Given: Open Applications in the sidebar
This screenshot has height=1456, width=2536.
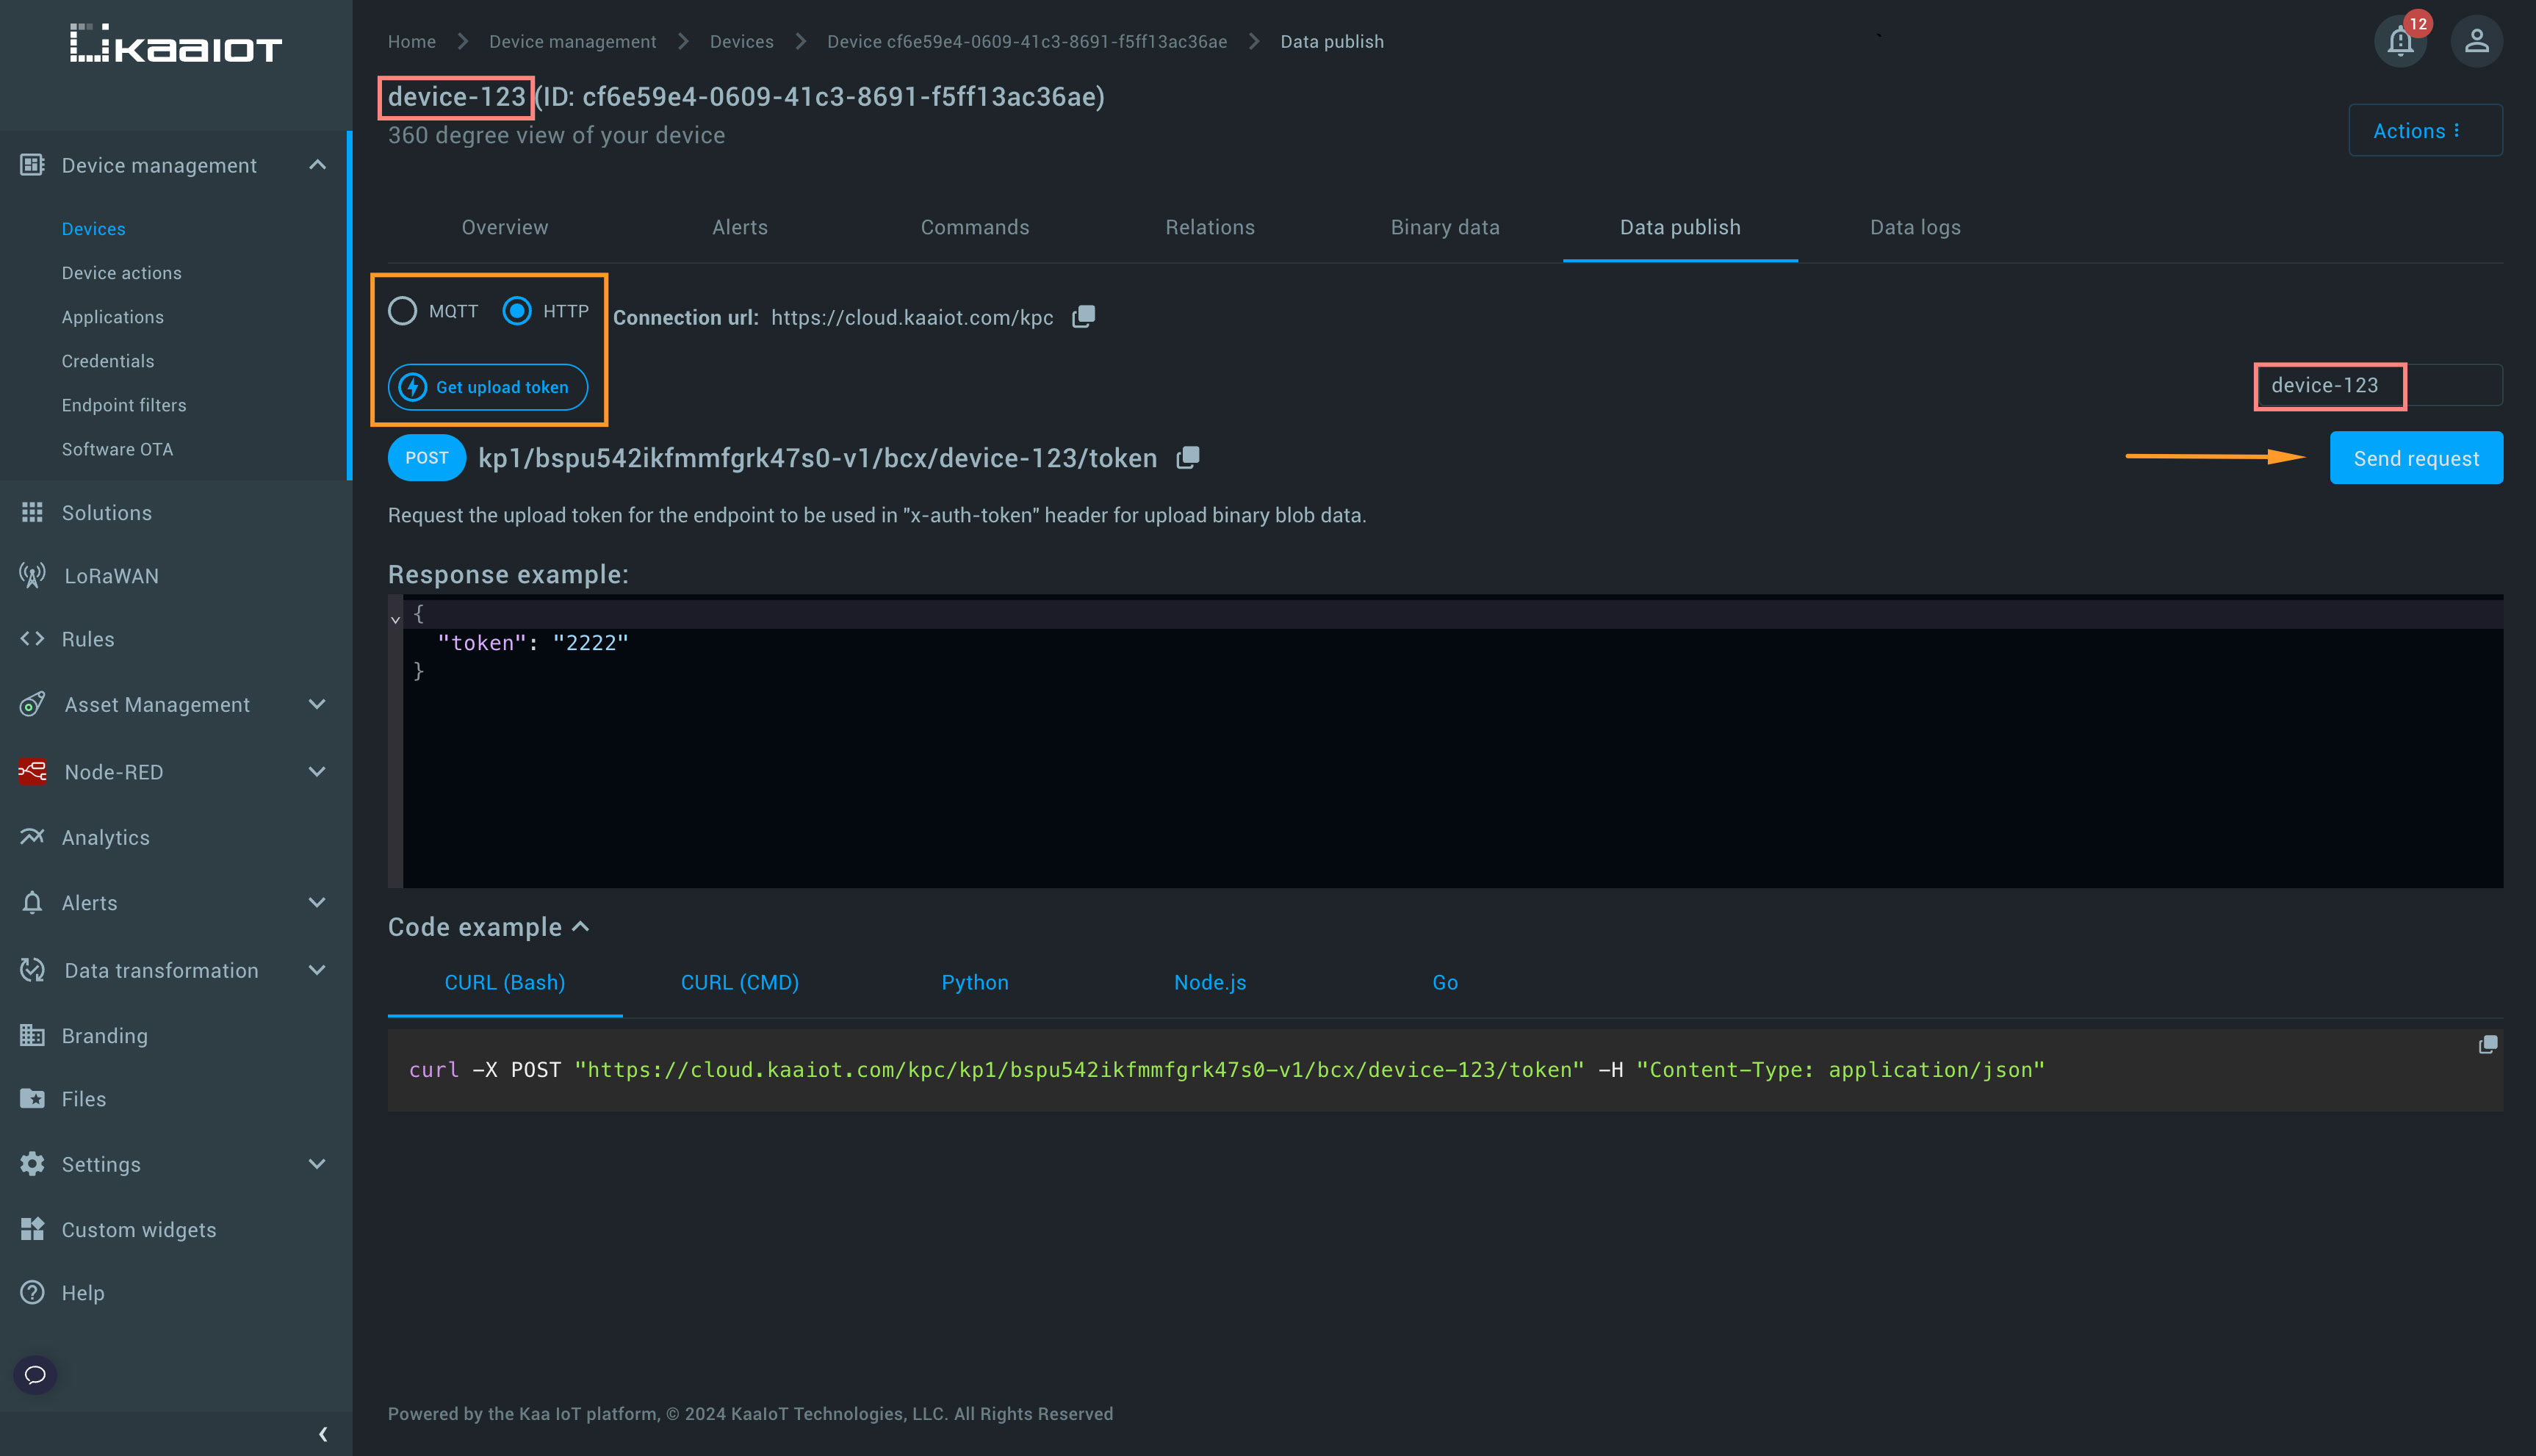Looking at the screenshot, I should (x=113, y=317).
